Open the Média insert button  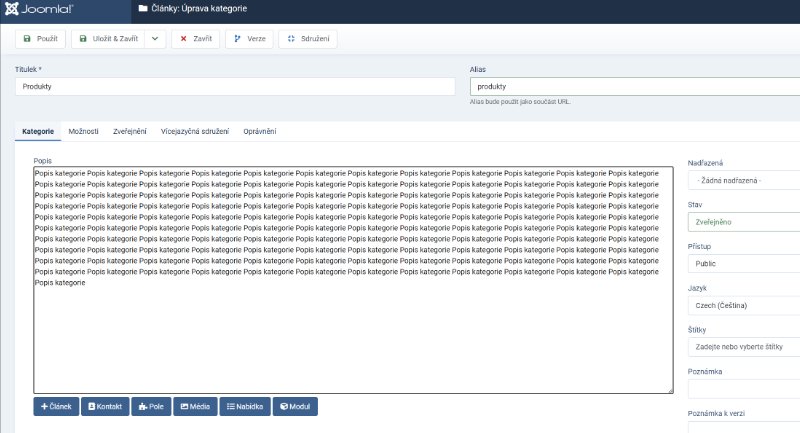pyautogui.click(x=196, y=407)
